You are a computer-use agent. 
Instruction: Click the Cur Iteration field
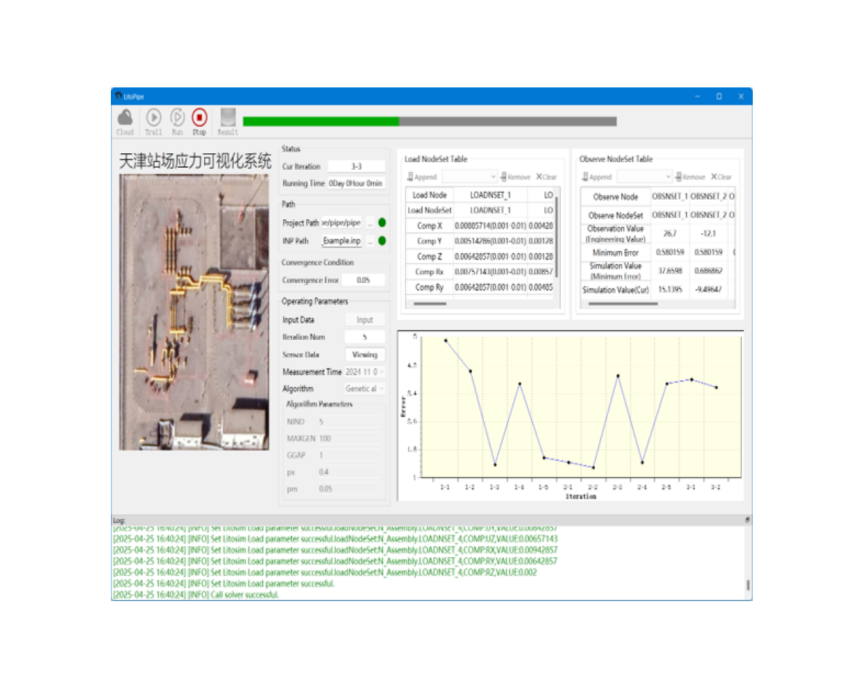tap(357, 166)
